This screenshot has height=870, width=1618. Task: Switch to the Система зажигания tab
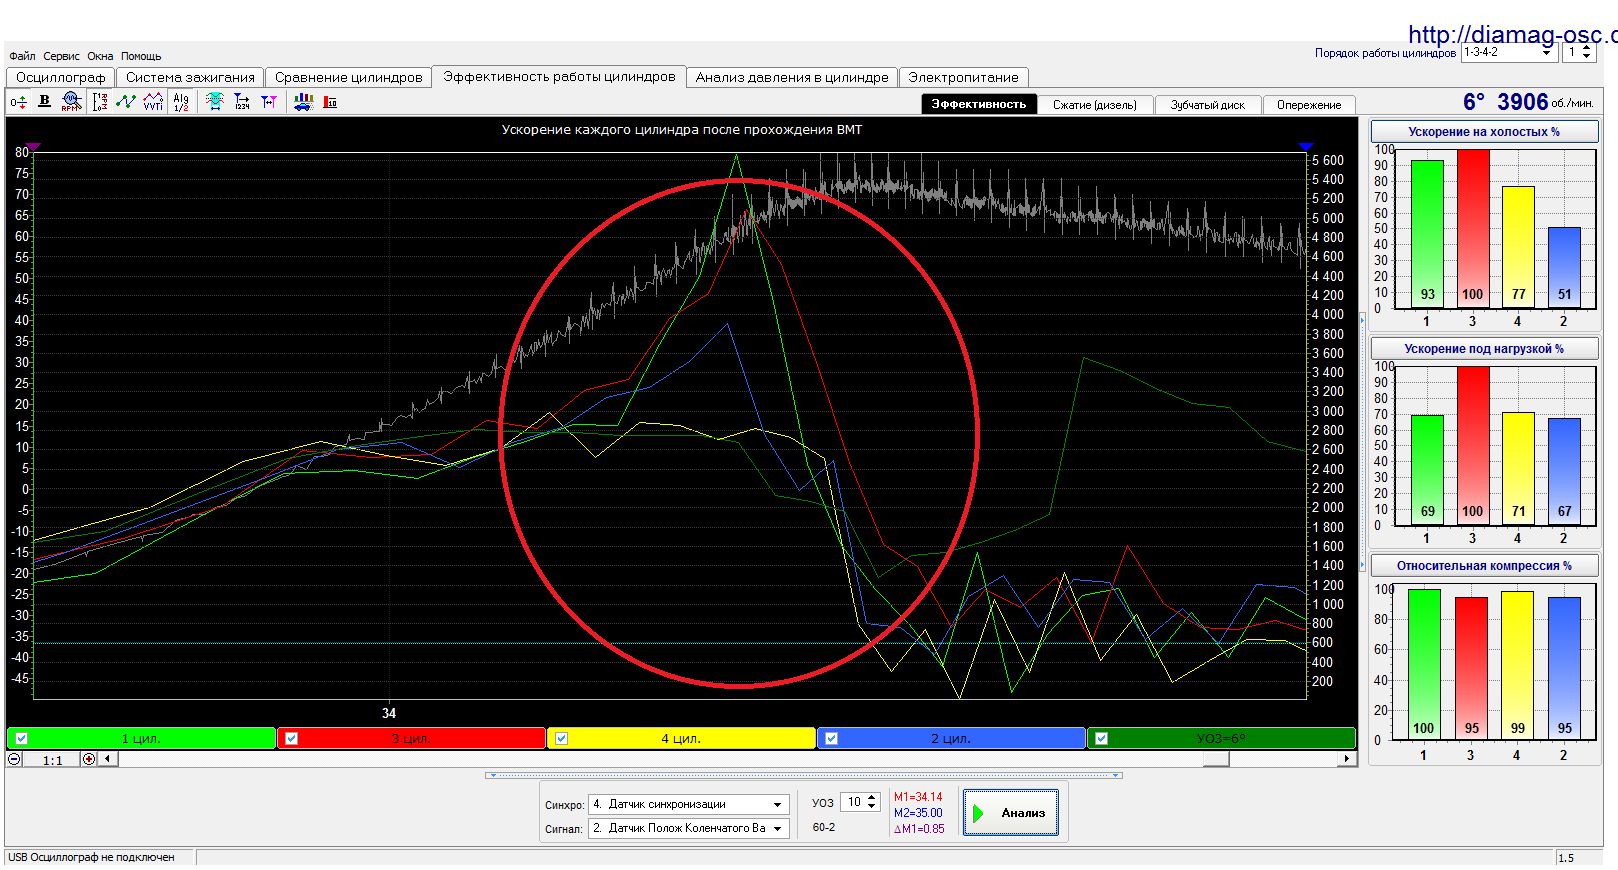click(190, 77)
